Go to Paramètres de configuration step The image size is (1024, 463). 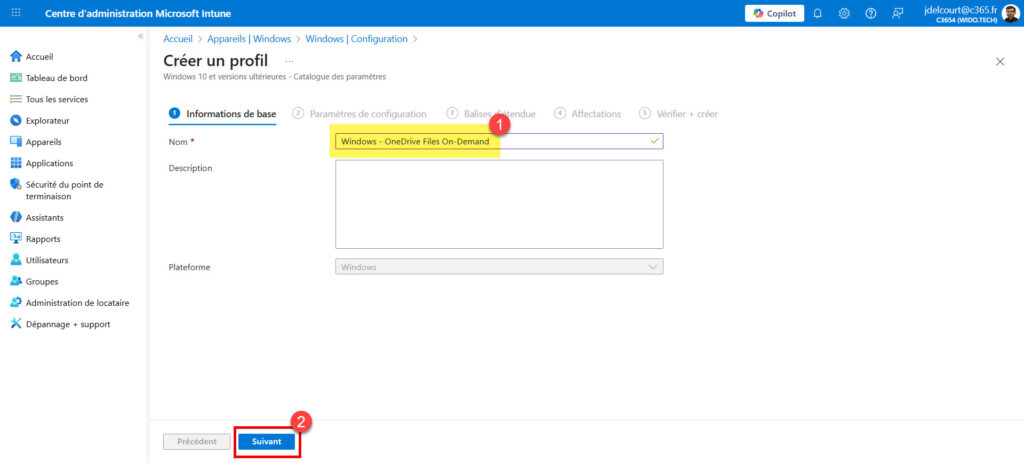tap(367, 114)
